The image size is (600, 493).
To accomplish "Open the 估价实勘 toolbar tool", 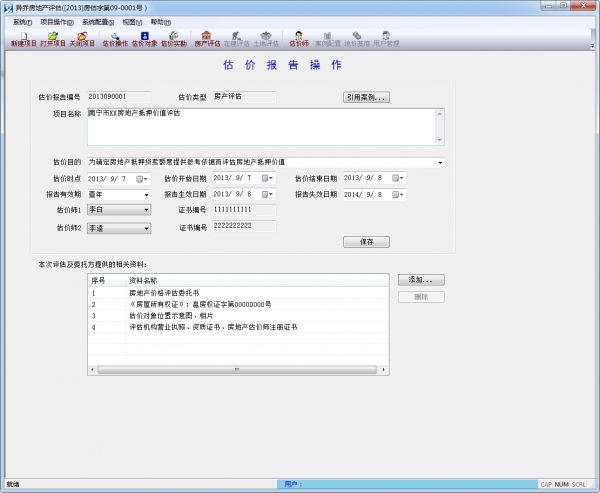I will (174, 39).
